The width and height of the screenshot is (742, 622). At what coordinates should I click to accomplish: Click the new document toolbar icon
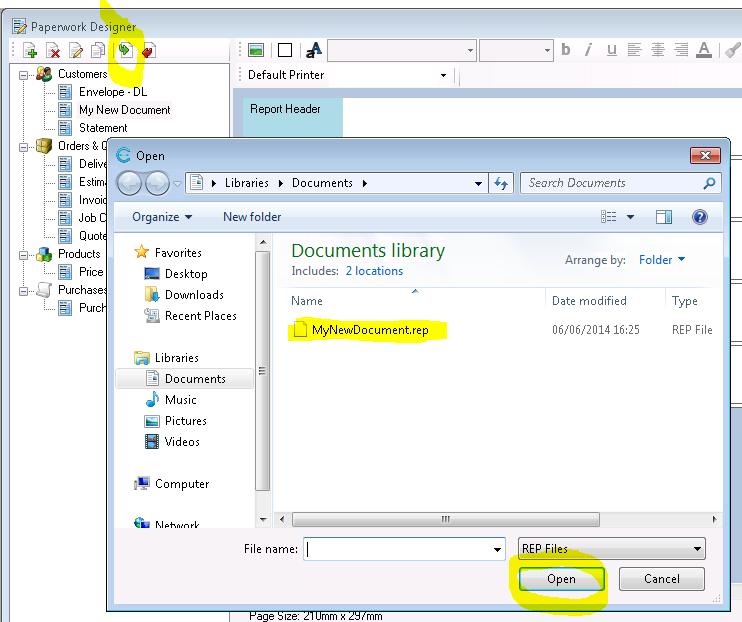[31, 51]
